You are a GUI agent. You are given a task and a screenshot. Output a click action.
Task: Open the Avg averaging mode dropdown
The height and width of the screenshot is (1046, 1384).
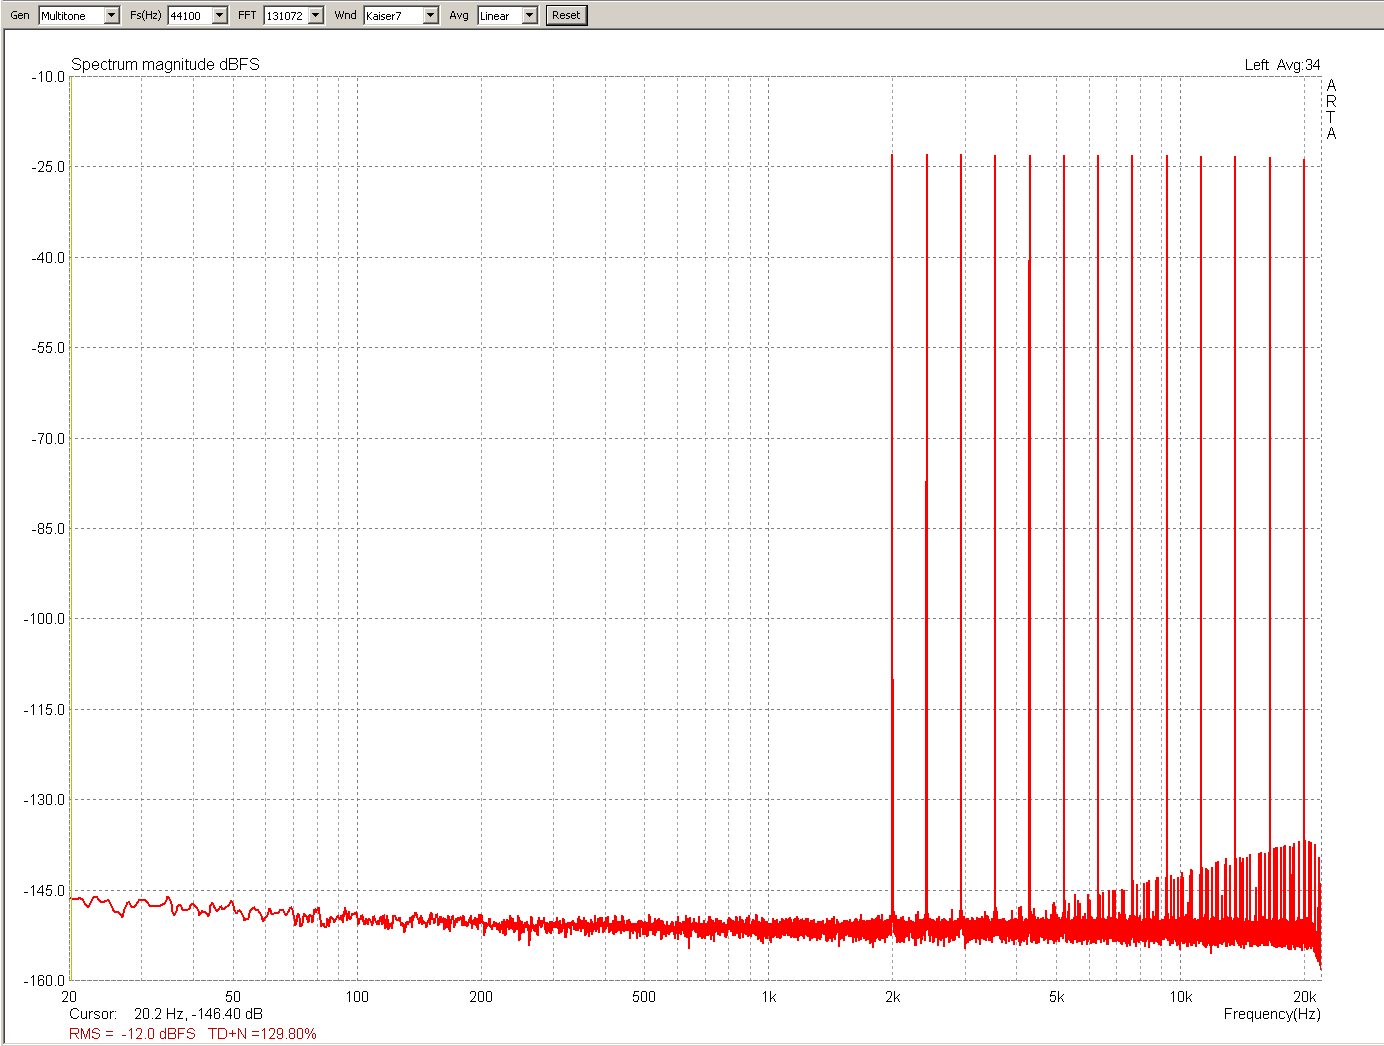[507, 16]
